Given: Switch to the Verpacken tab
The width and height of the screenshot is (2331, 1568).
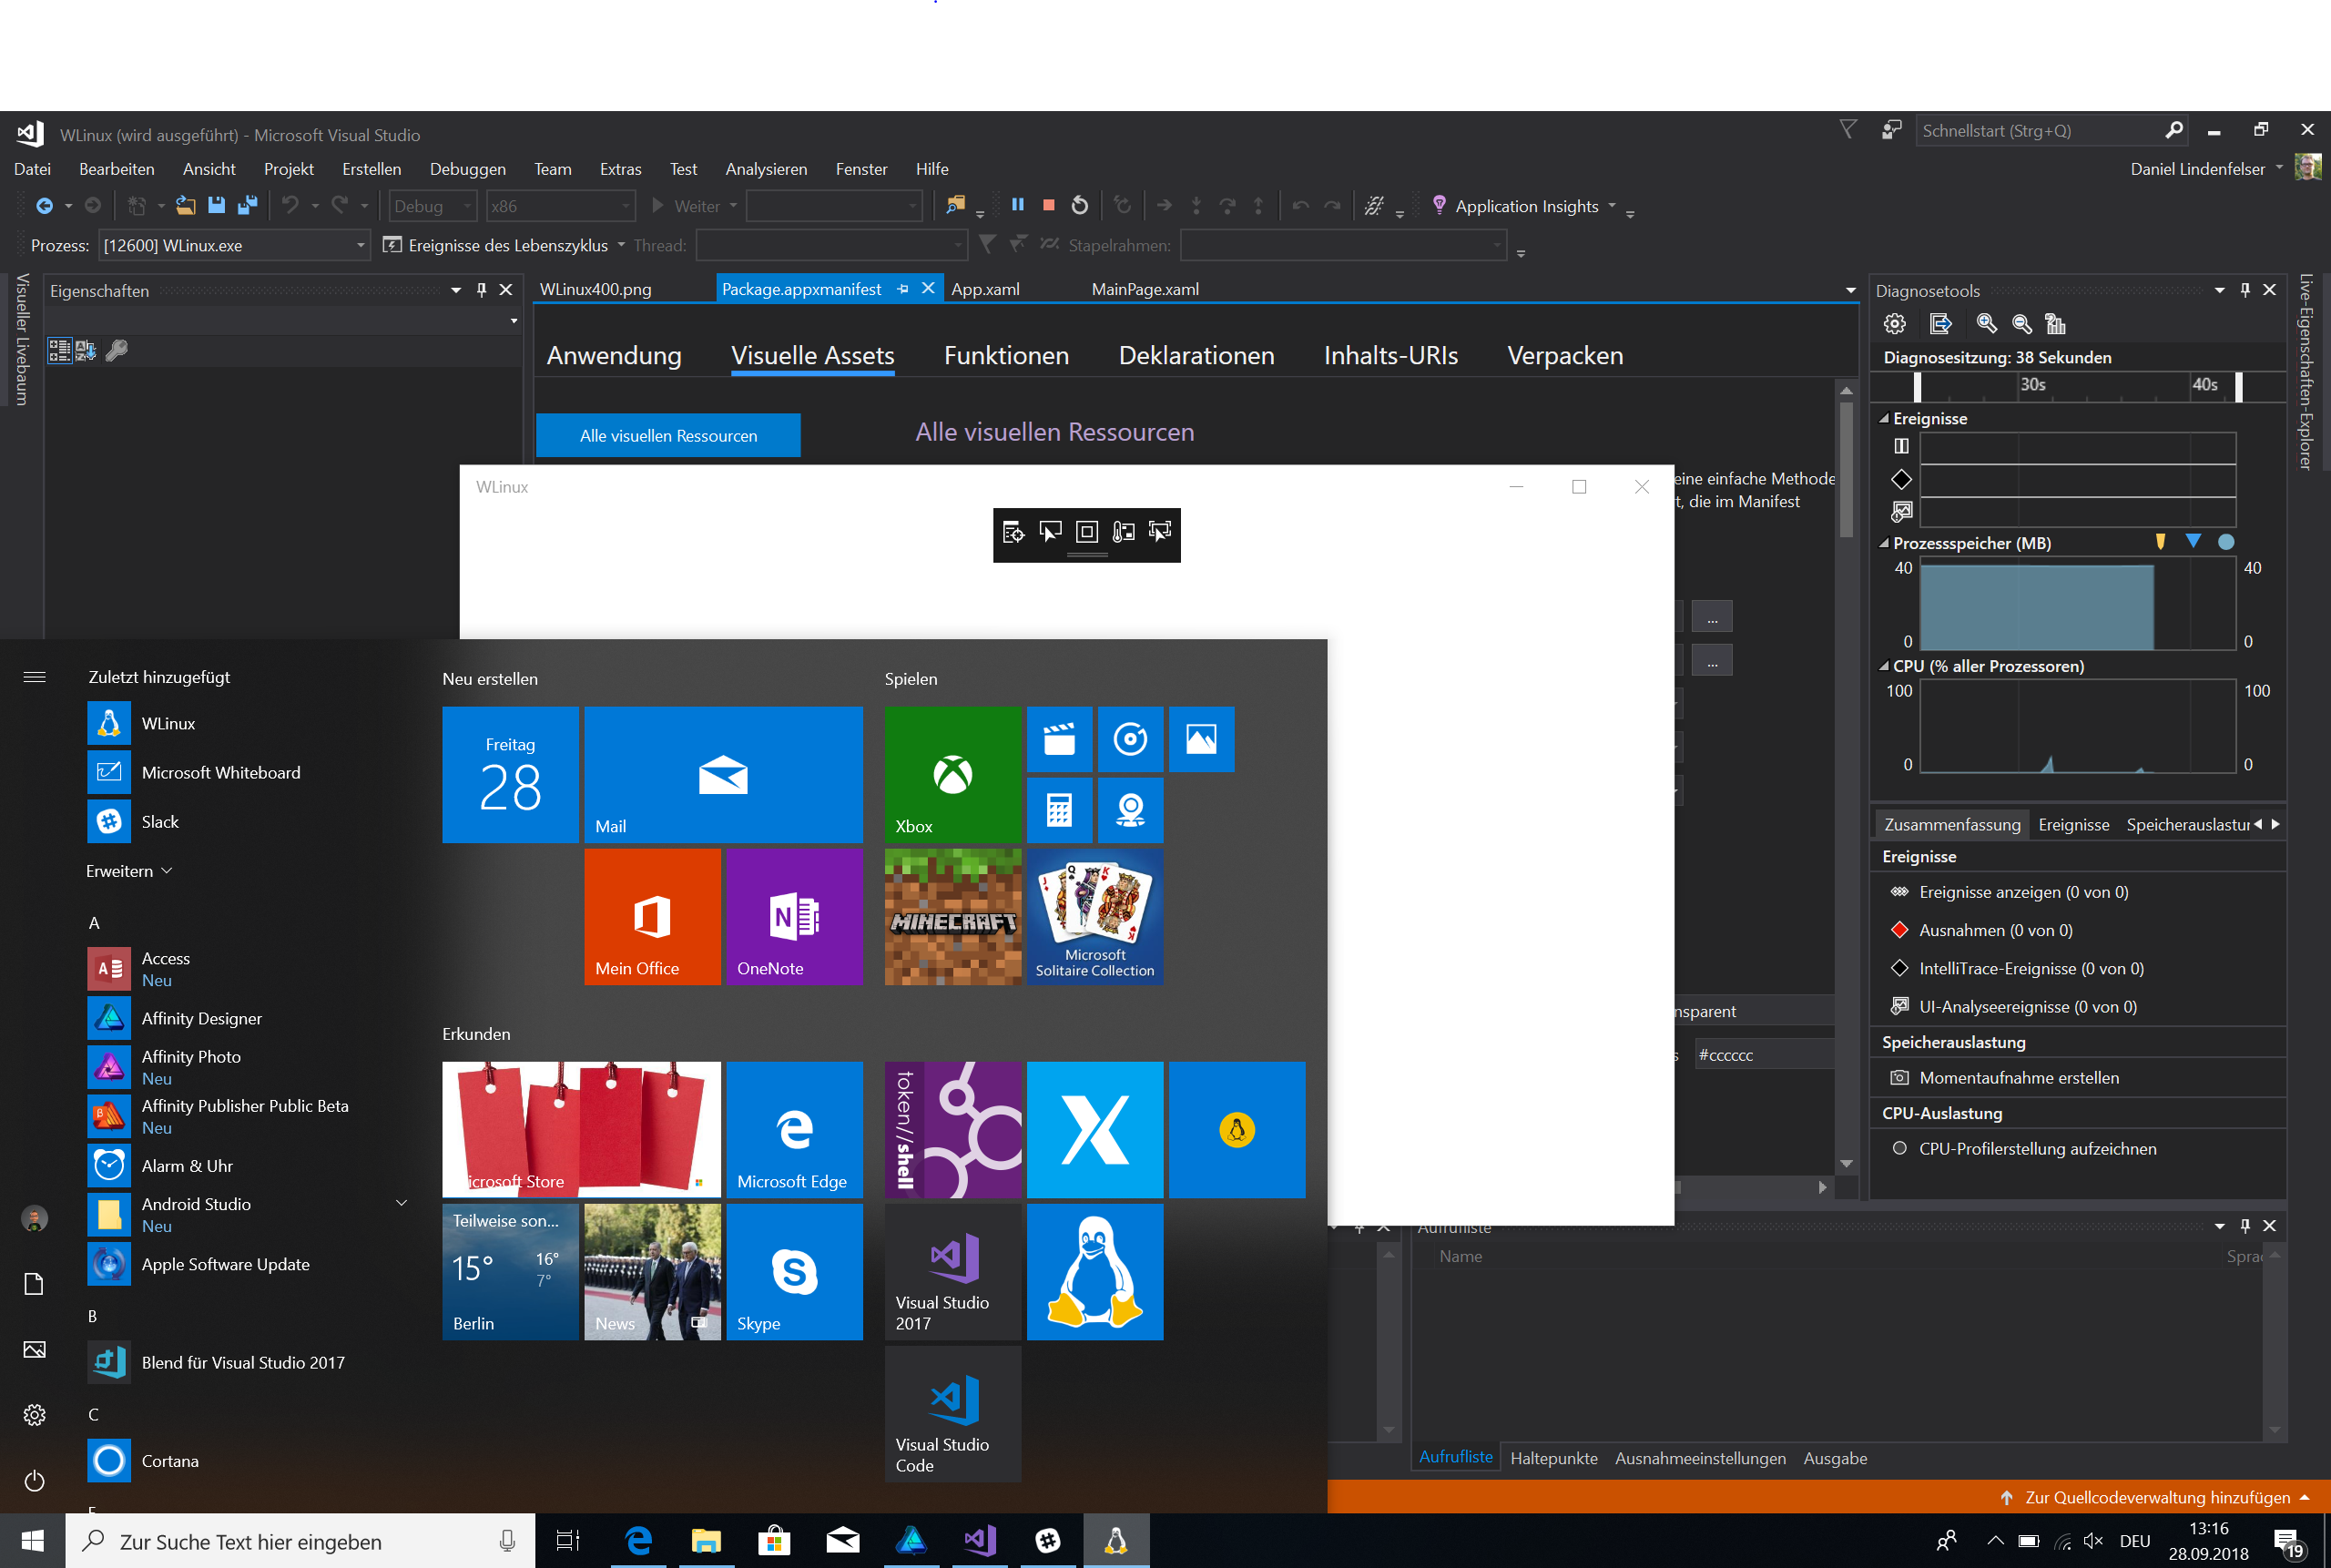Looking at the screenshot, I should [1565, 356].
